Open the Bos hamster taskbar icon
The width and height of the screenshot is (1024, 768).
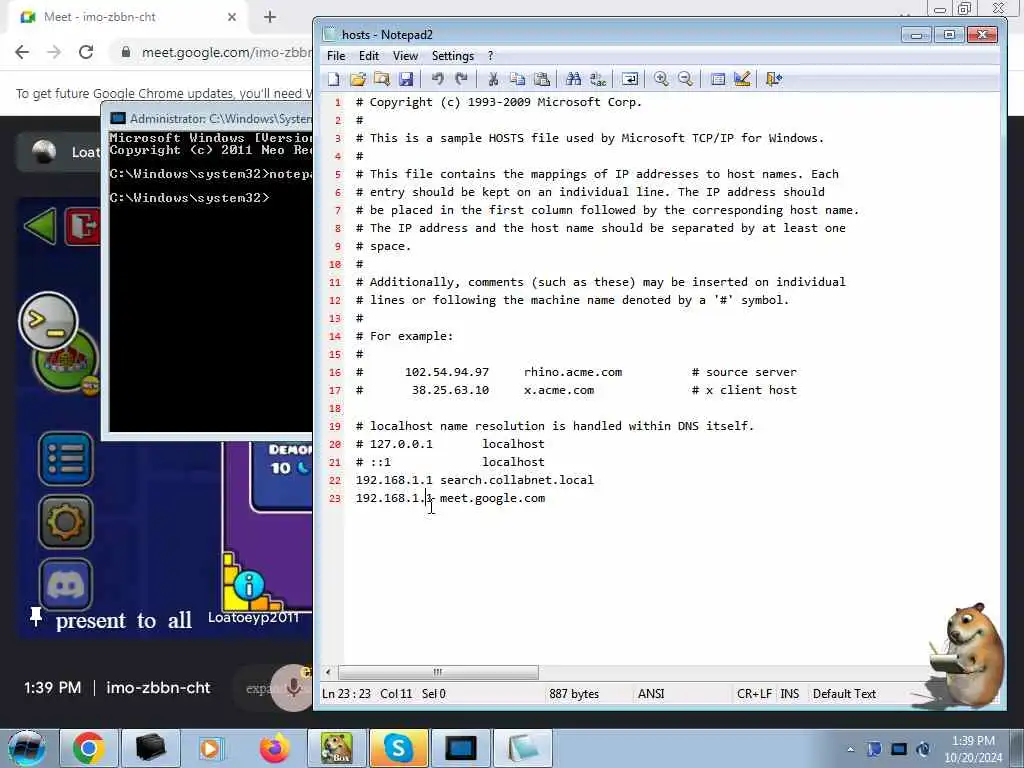point(336,748)
